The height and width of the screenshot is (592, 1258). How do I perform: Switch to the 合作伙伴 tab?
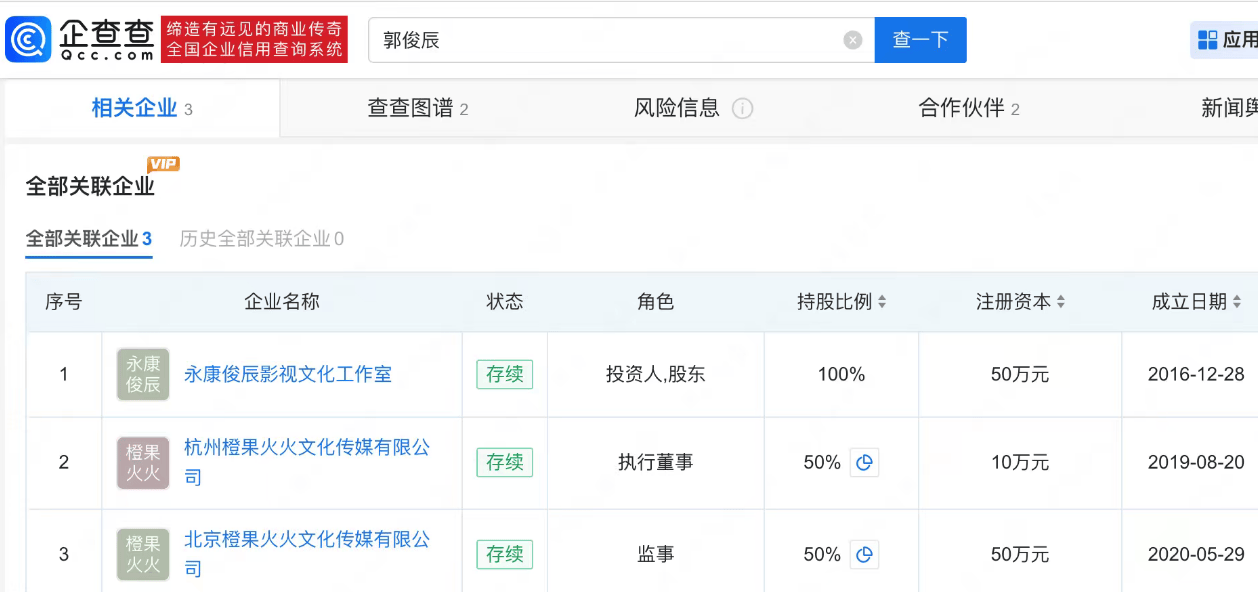tap(968, 109)
